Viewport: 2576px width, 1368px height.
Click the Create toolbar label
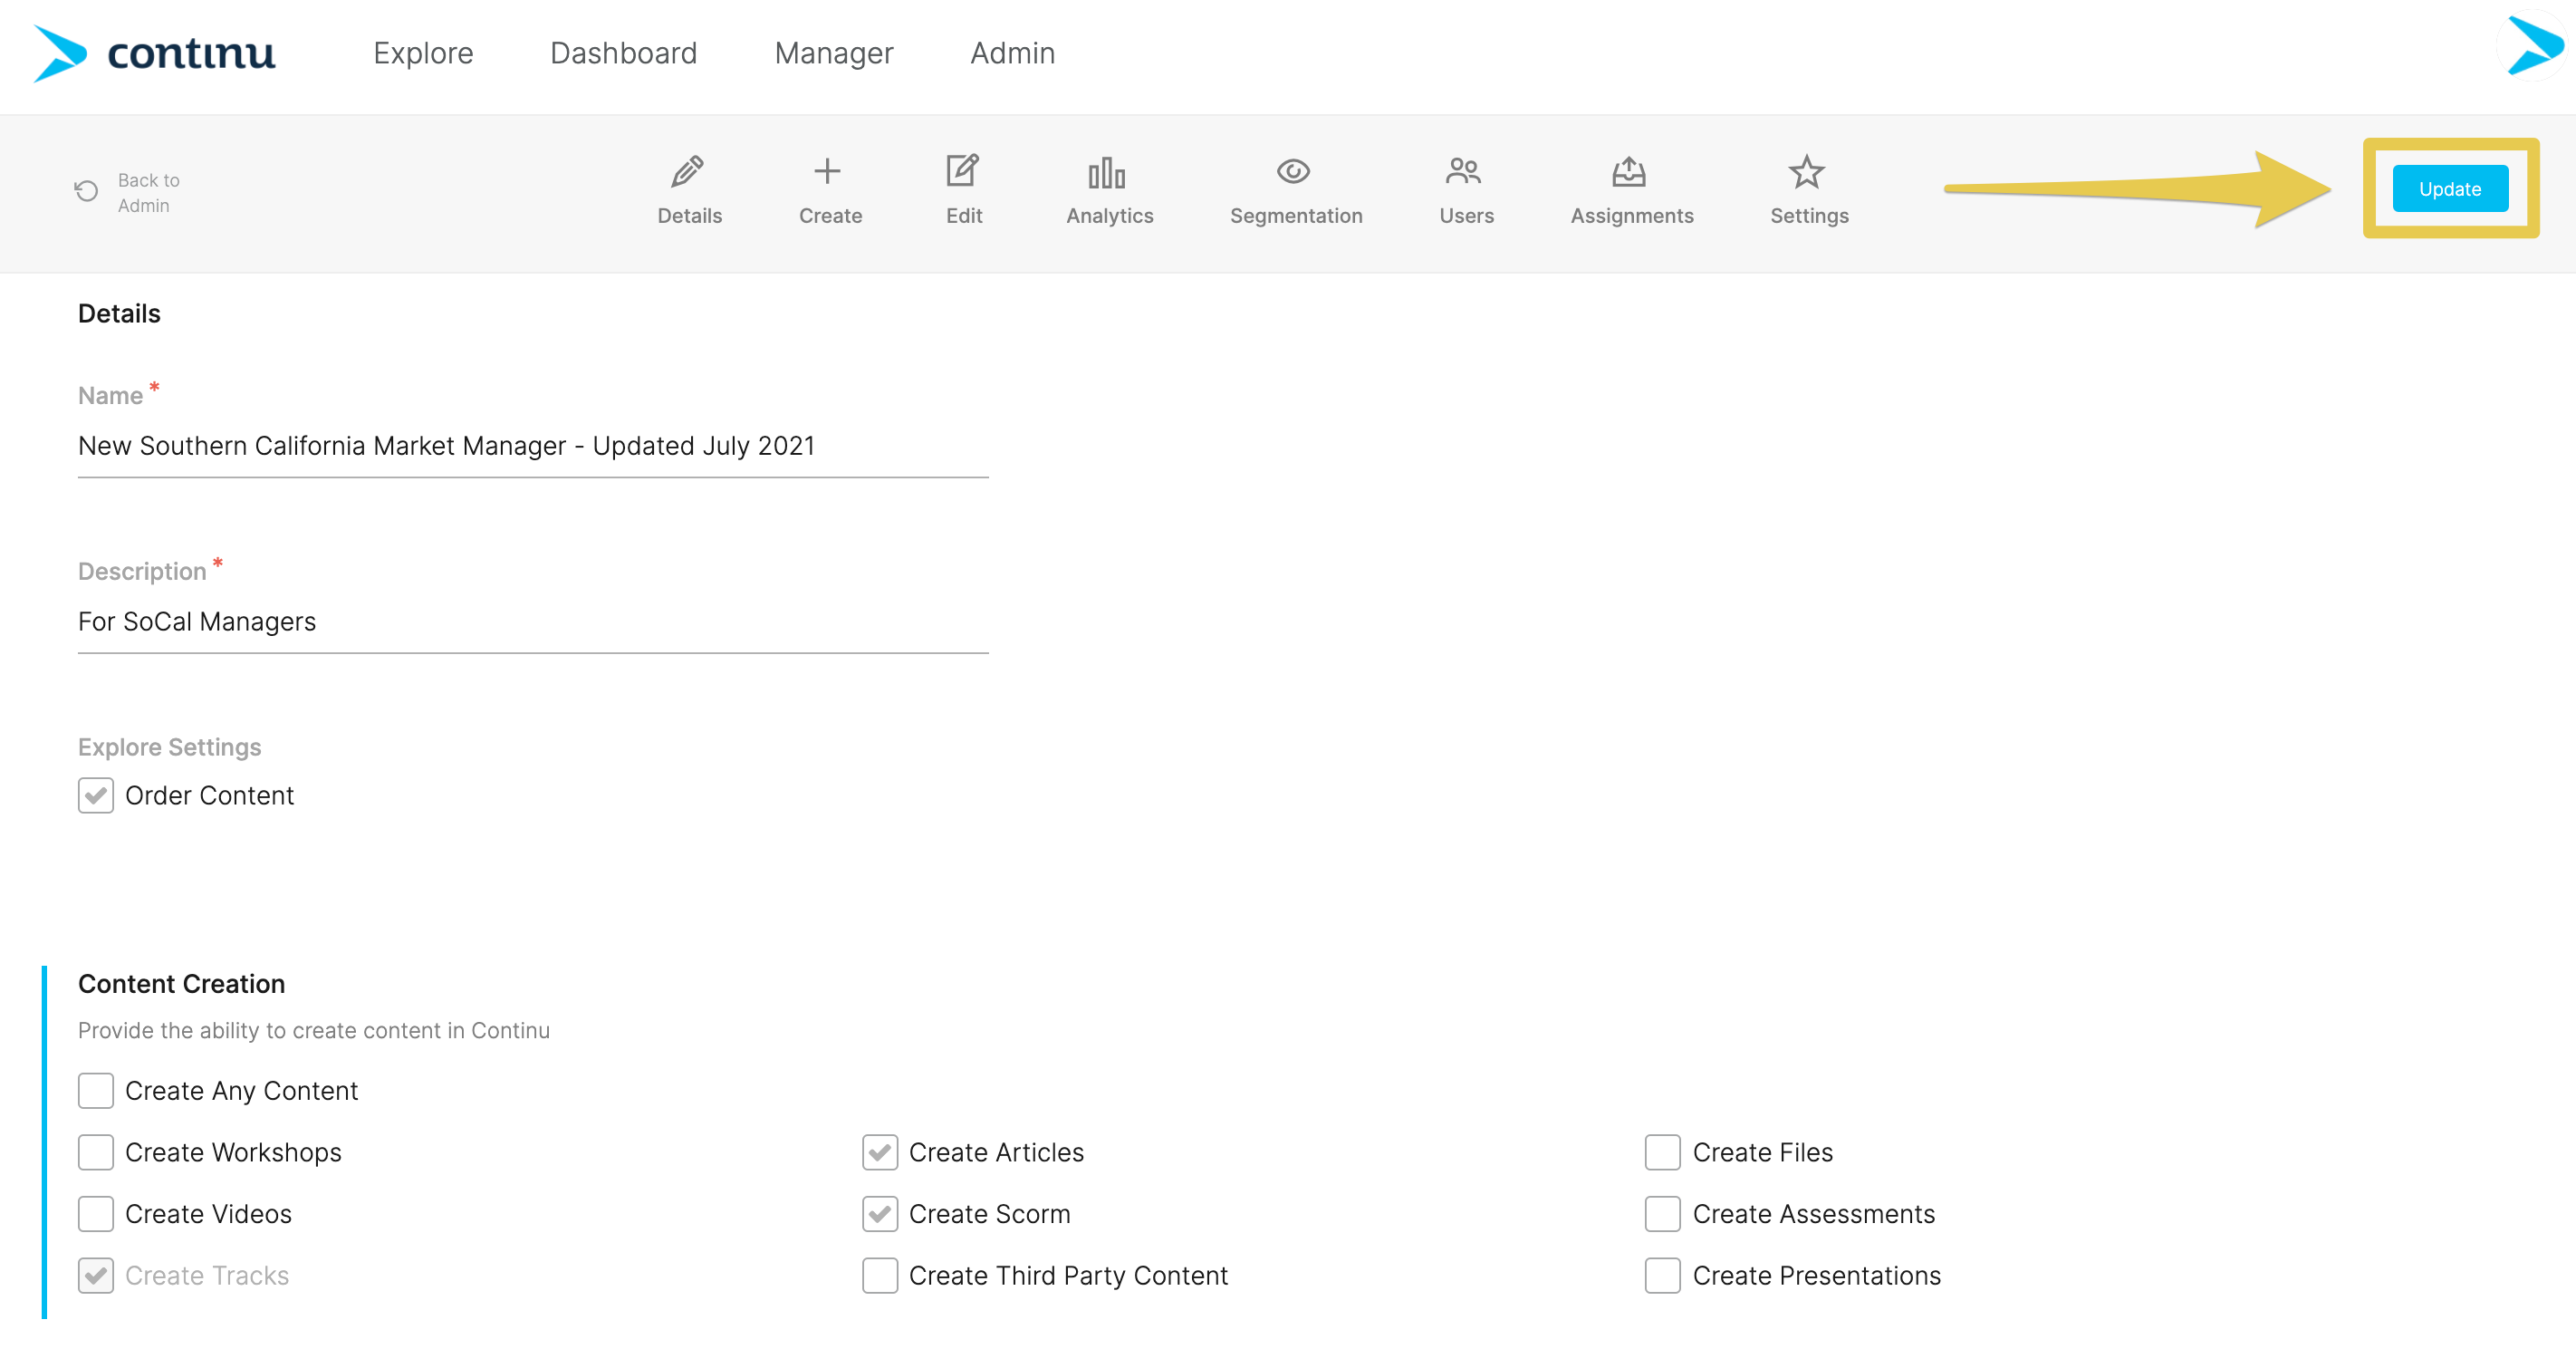point(830,216)
